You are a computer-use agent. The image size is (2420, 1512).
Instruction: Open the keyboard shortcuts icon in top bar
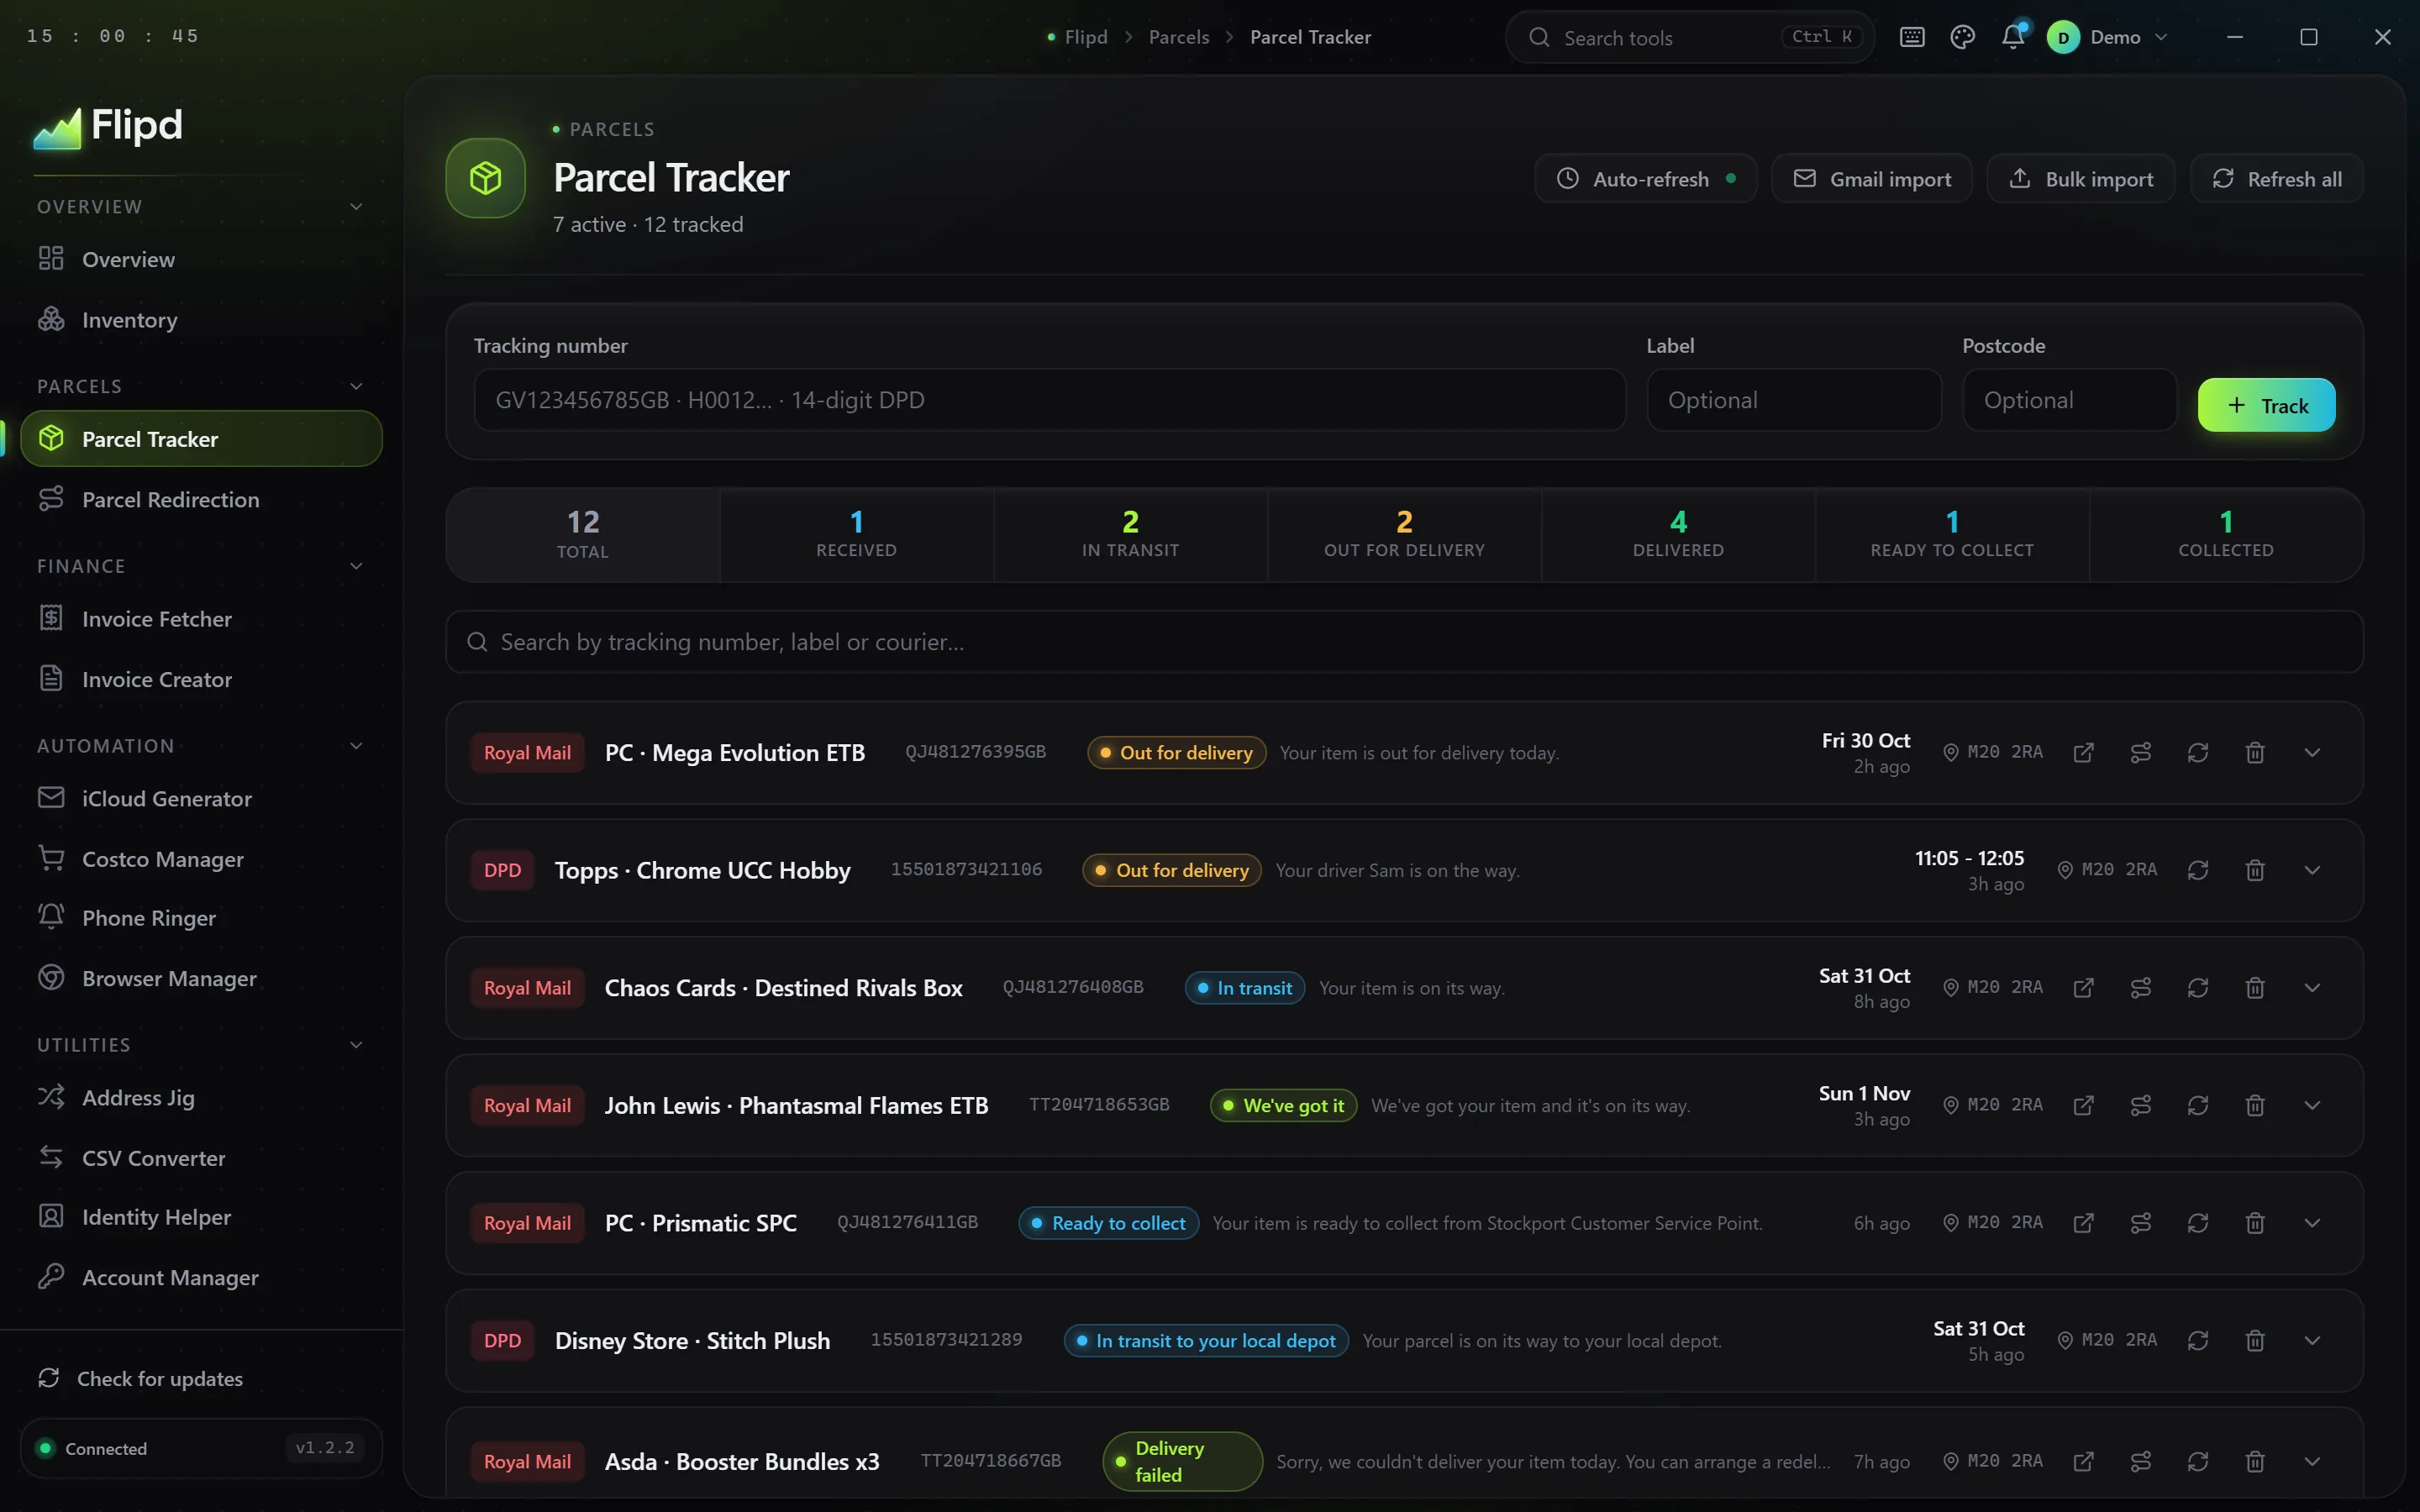[x=1911, y=37]
